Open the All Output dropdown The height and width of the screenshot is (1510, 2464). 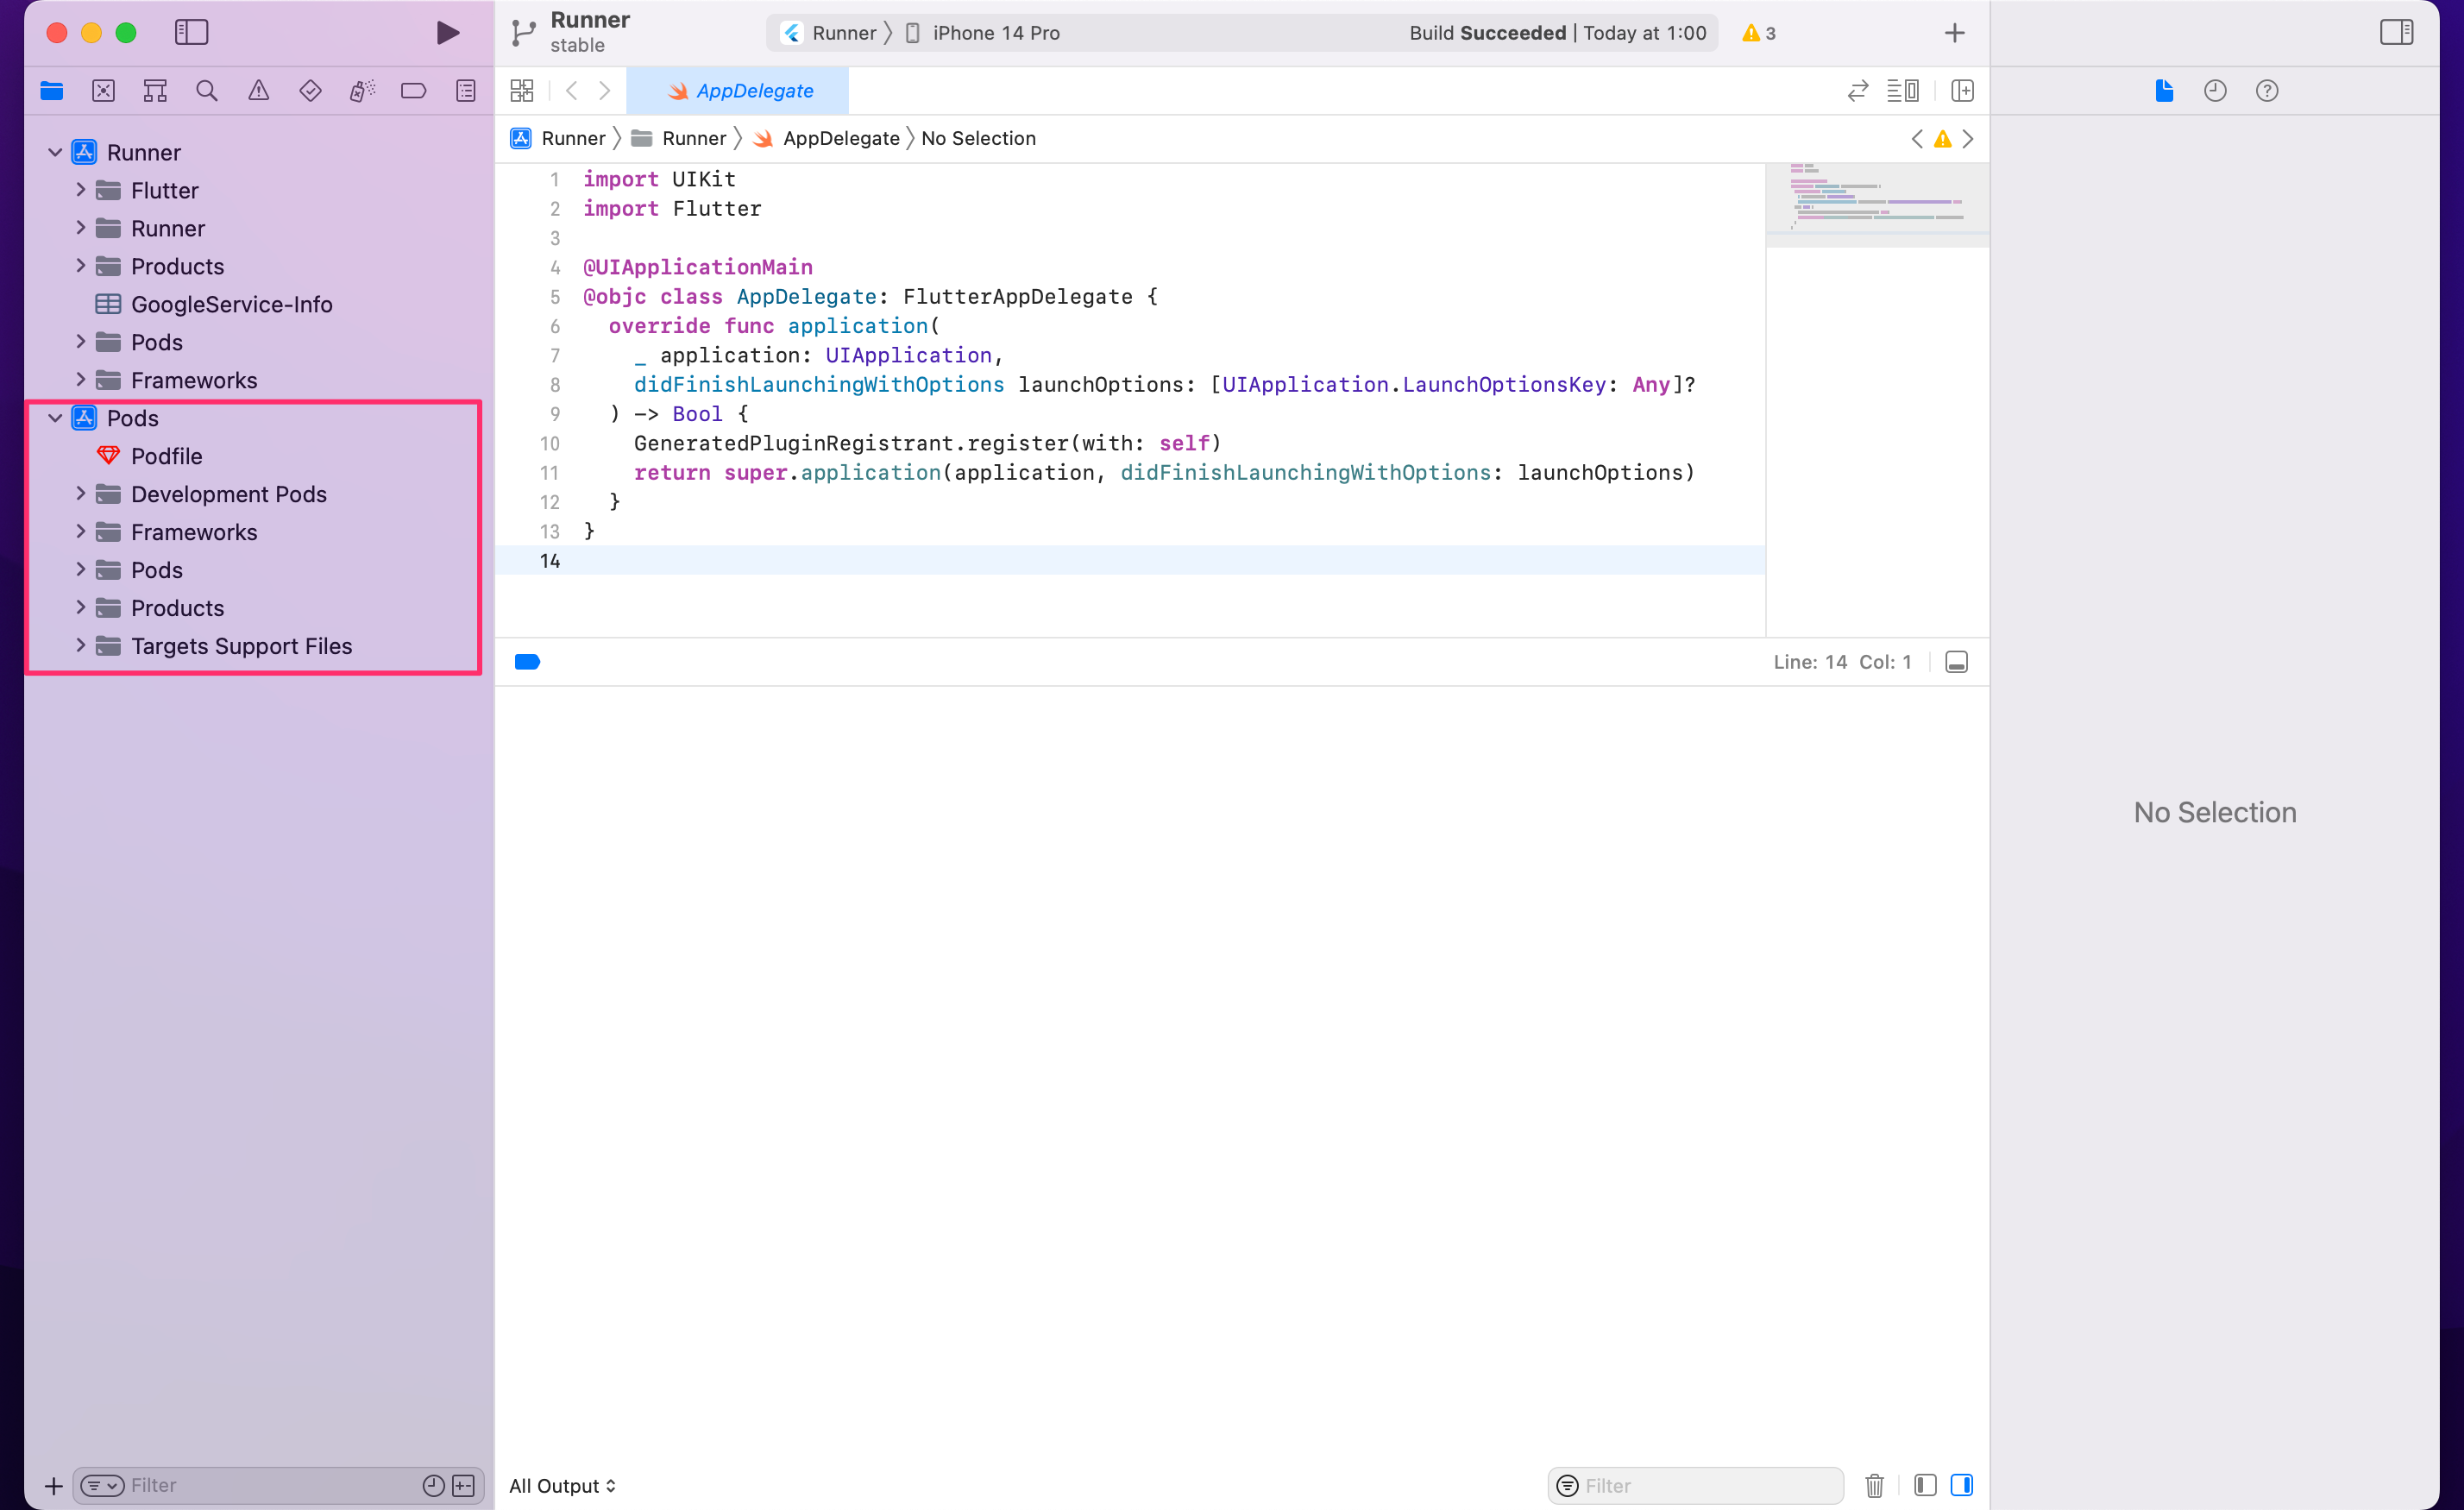pos(563,1486)
